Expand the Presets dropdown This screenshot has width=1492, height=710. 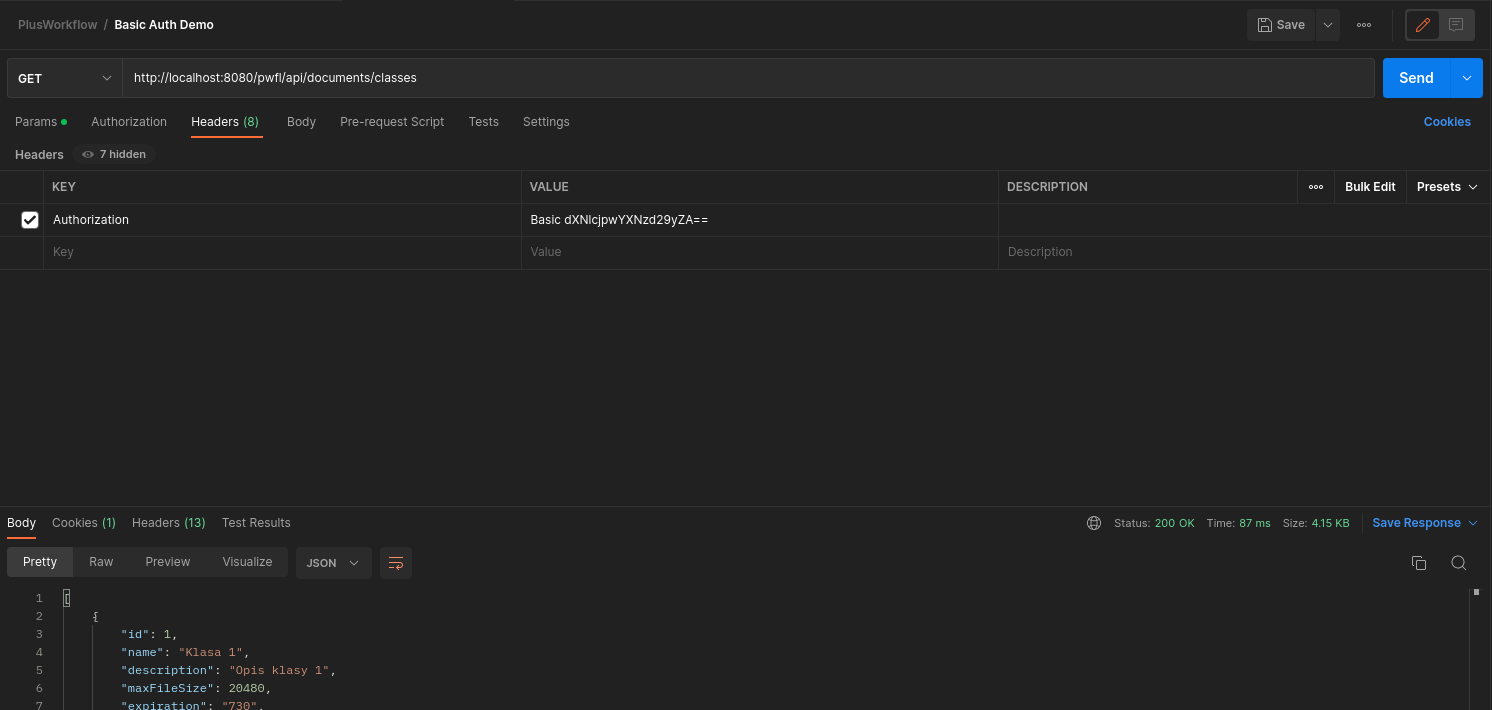pos(1447,187)
